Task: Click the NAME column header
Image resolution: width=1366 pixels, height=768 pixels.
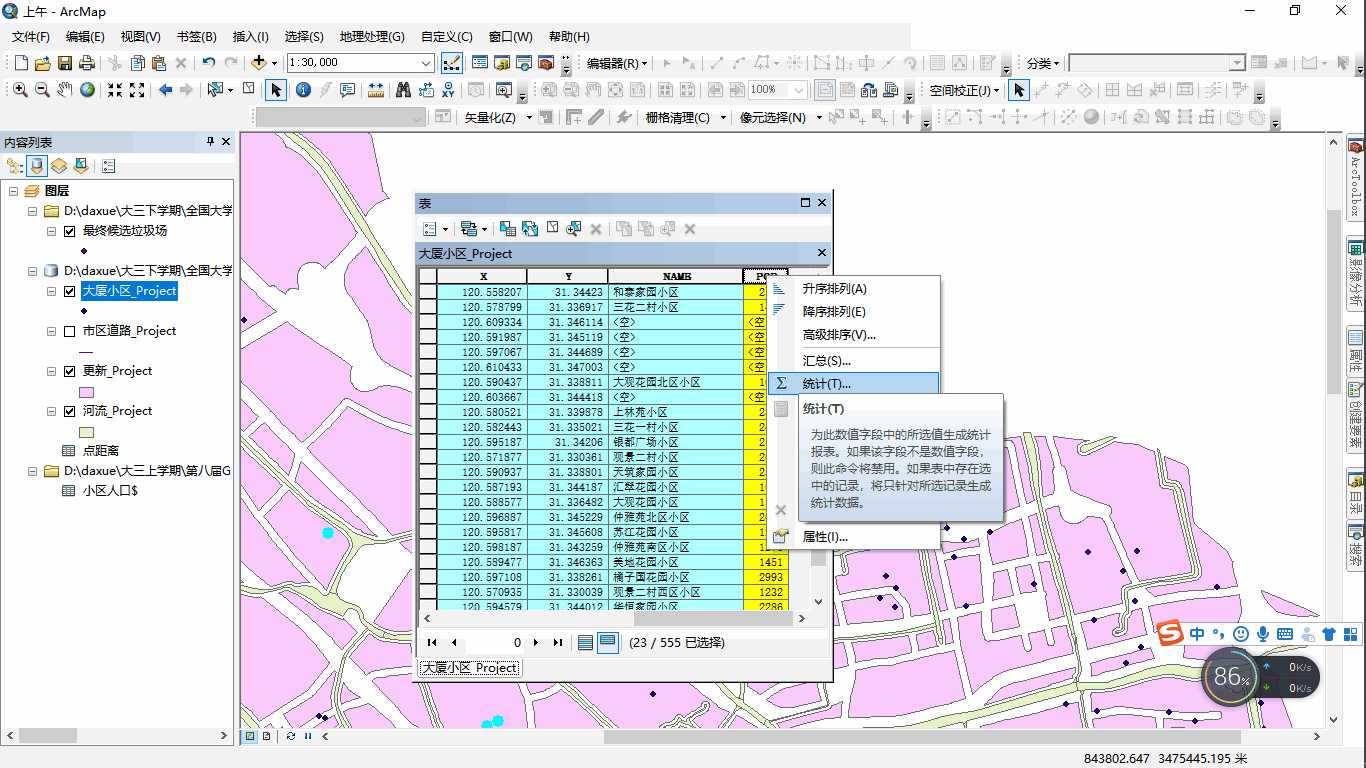Action: click(676, 277)
